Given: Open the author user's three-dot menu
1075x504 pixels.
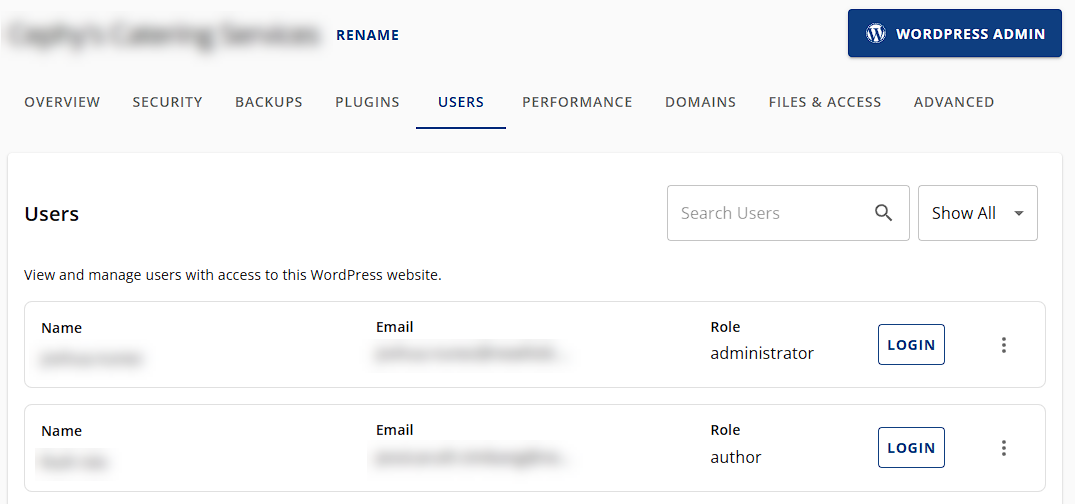Looking at the screenshot, I should point(1004,448).
